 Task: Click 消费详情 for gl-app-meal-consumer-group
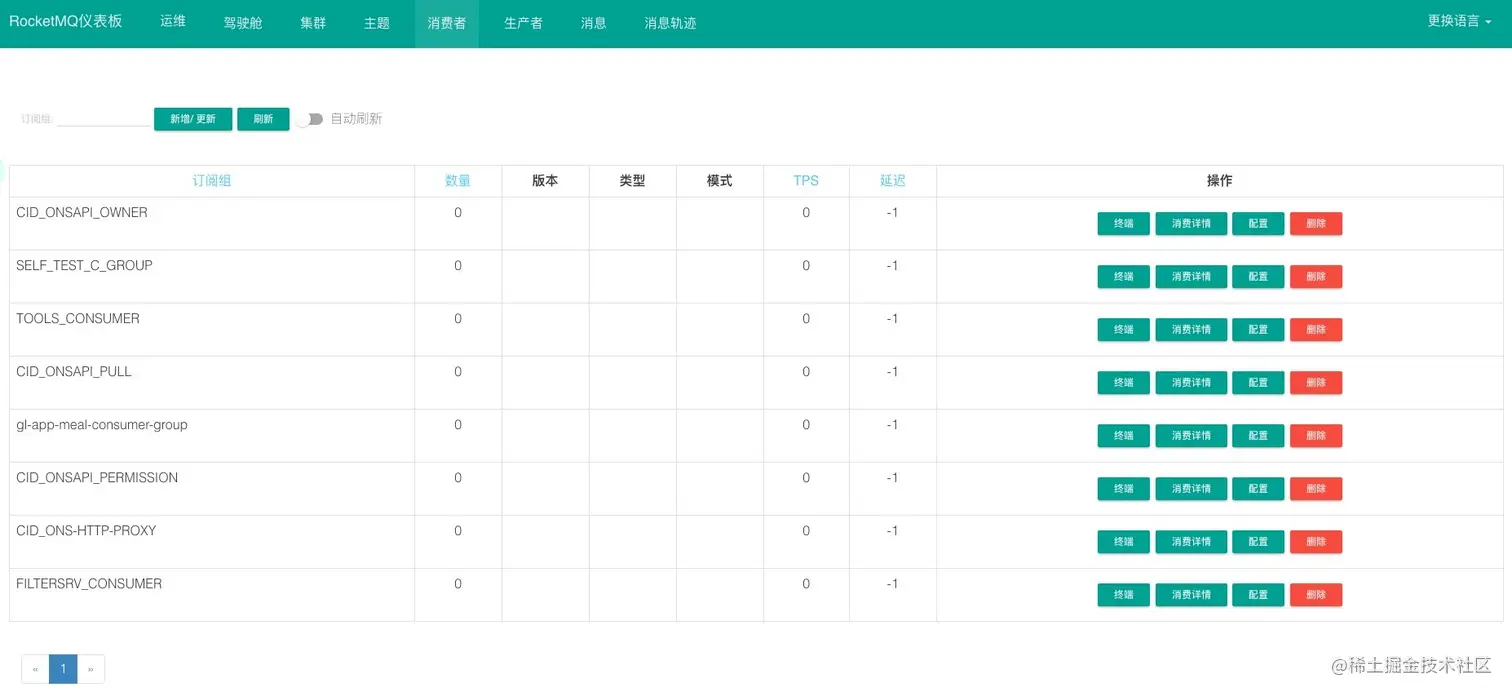pos(1191,436)
